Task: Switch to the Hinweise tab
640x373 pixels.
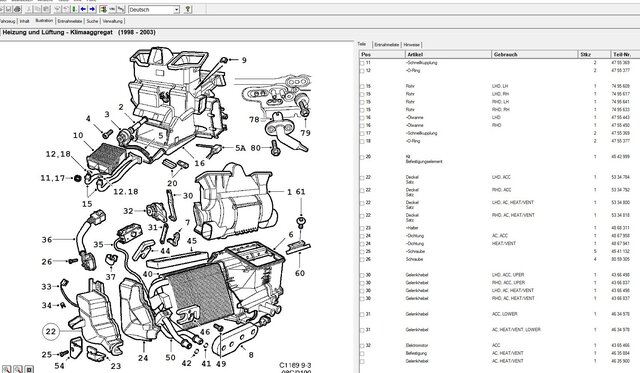Action: [411, 45]
